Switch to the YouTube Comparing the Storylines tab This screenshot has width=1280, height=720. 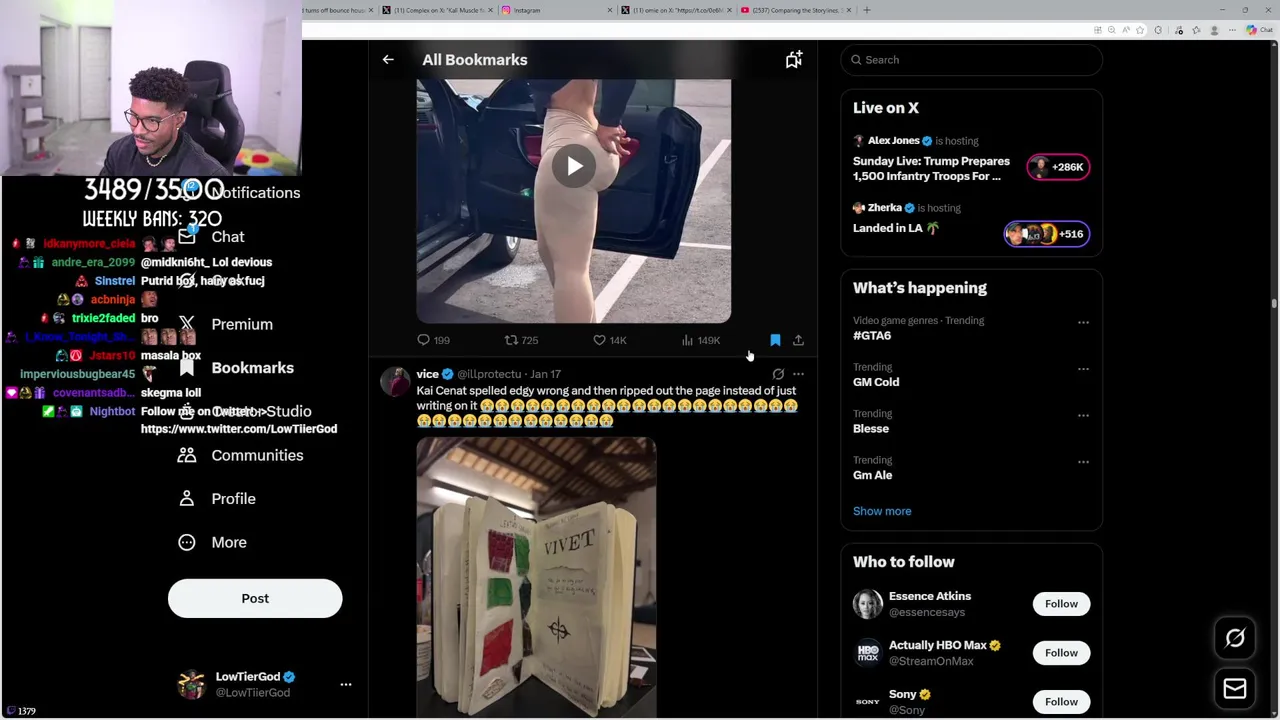pos(795,10)
